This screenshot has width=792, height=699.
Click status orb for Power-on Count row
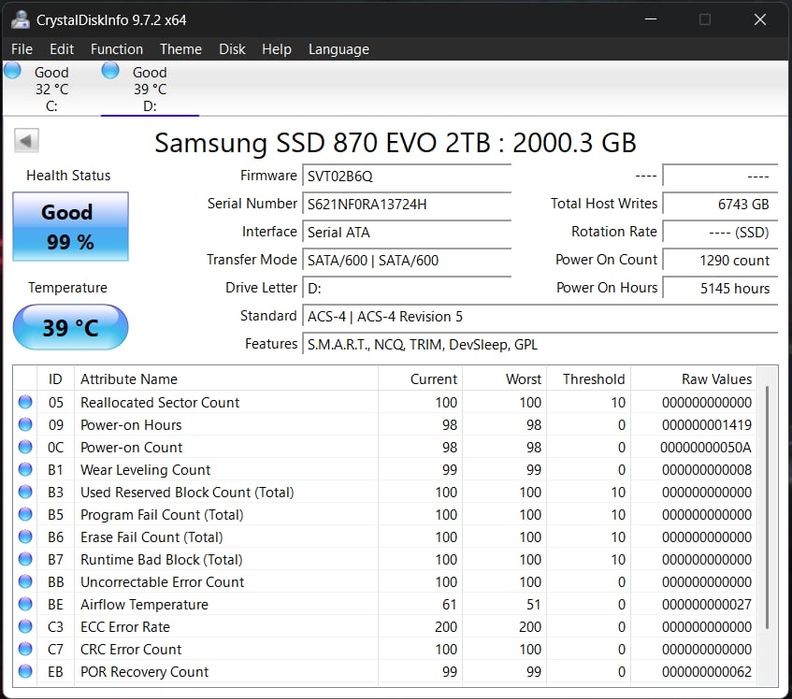click(25, 447)
